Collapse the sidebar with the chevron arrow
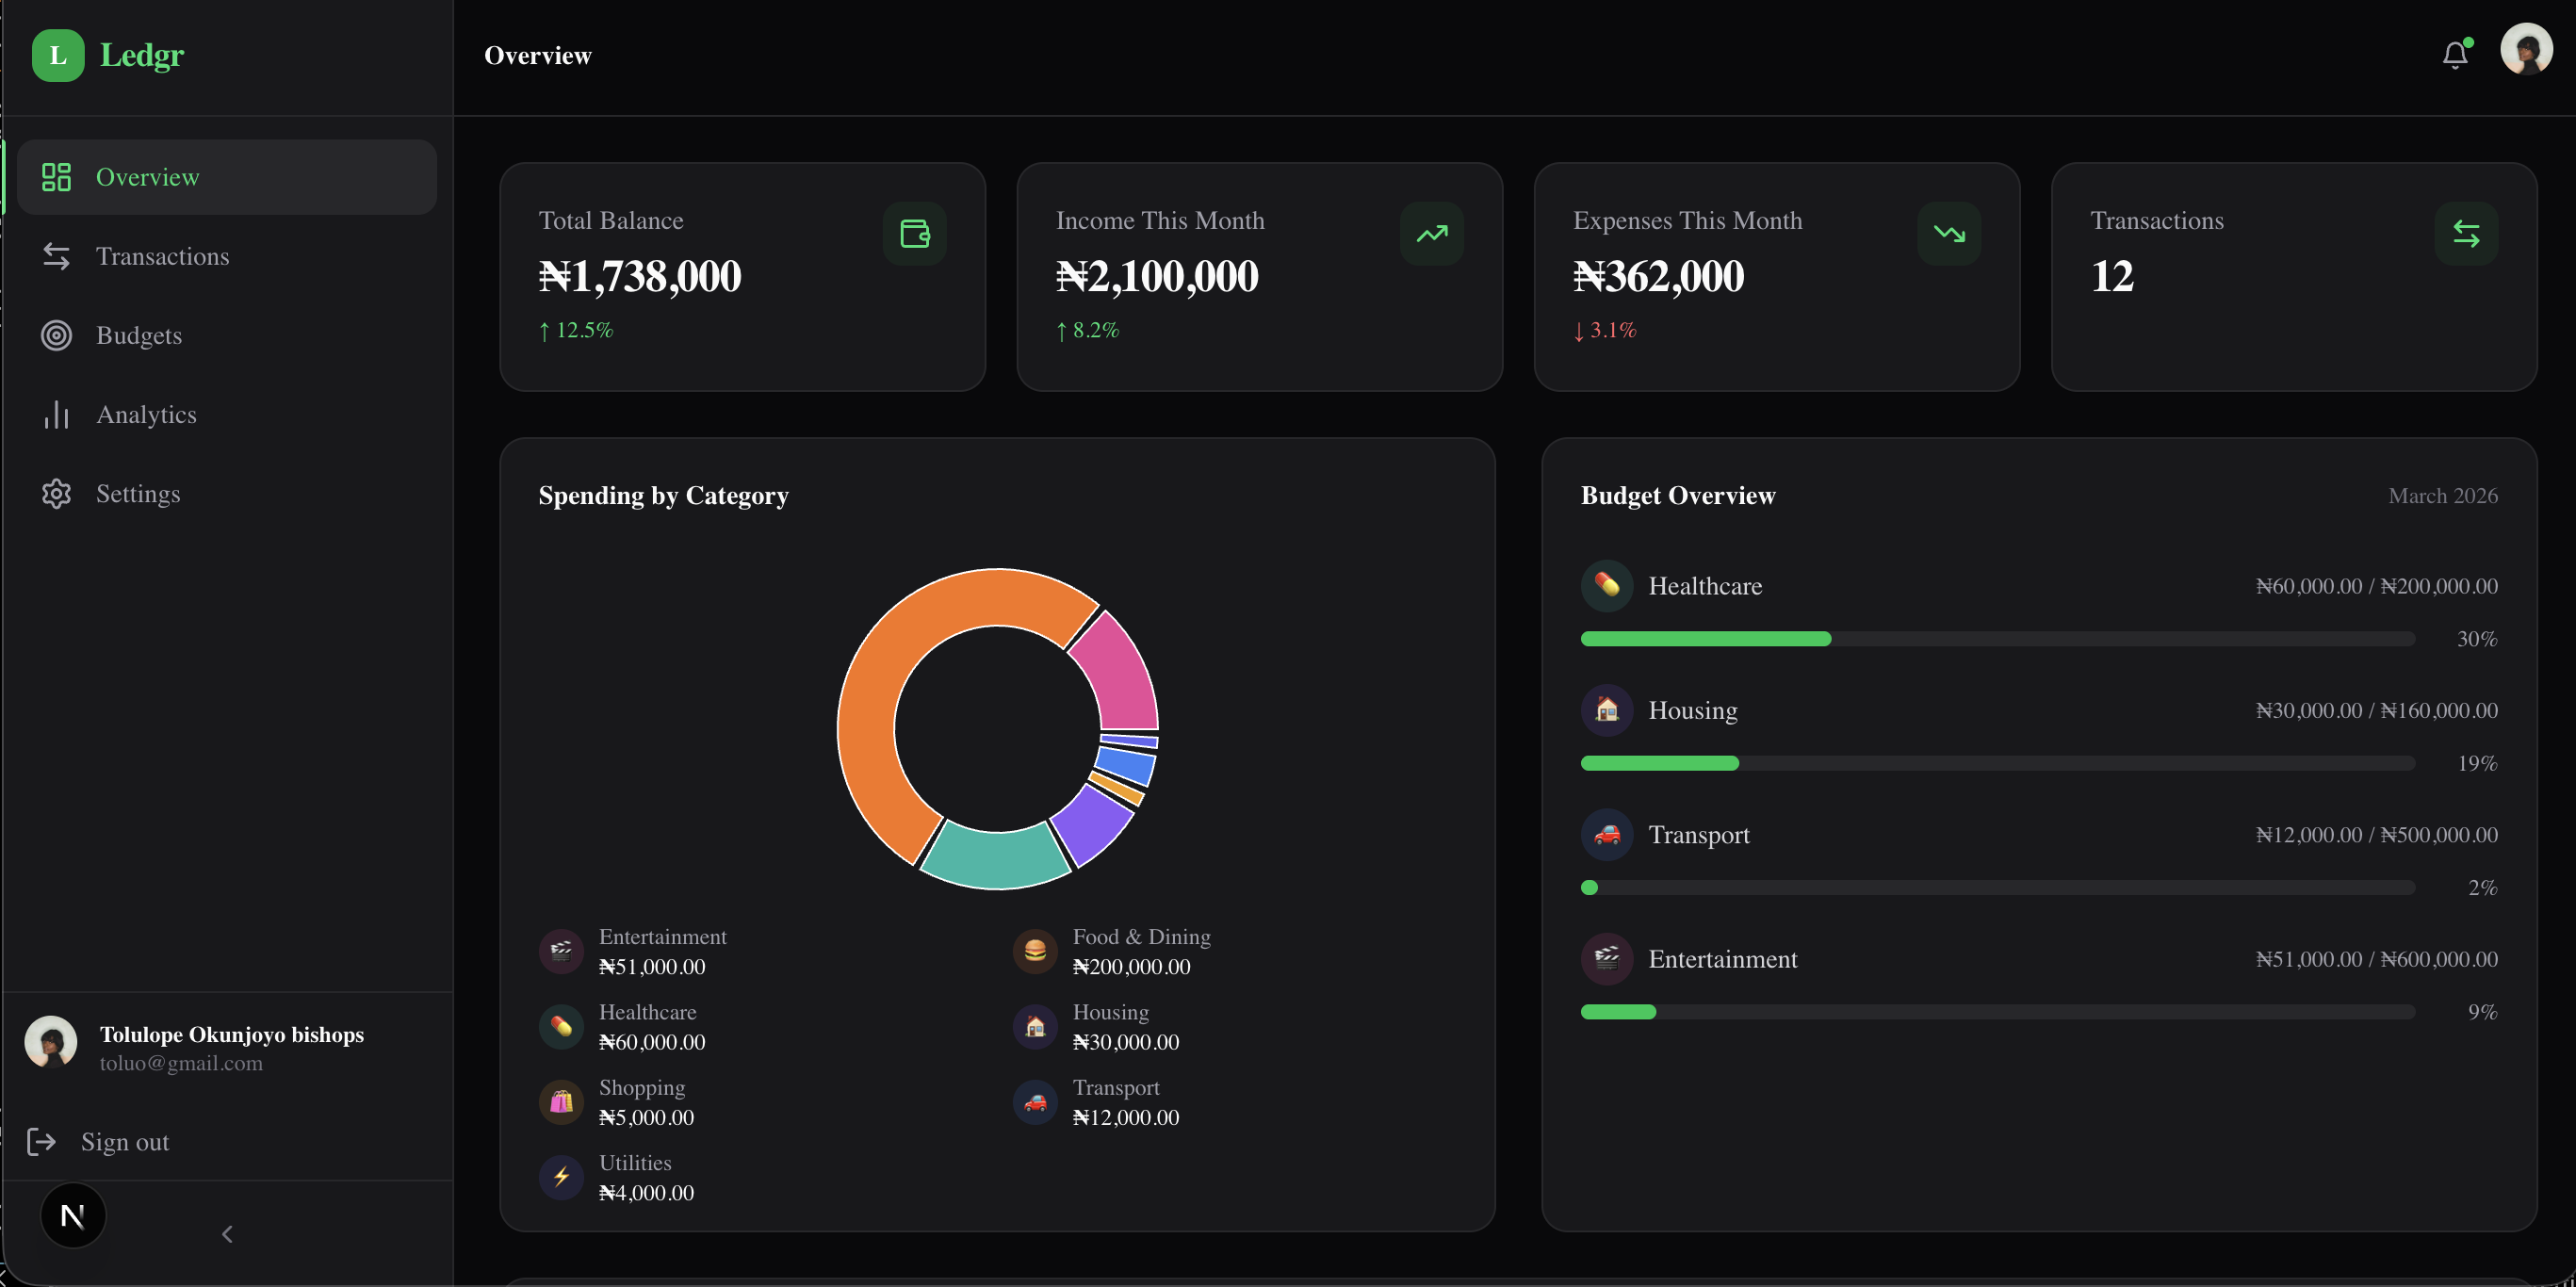Viewport: 2576px width, 1287px height. pos(227,1234)
